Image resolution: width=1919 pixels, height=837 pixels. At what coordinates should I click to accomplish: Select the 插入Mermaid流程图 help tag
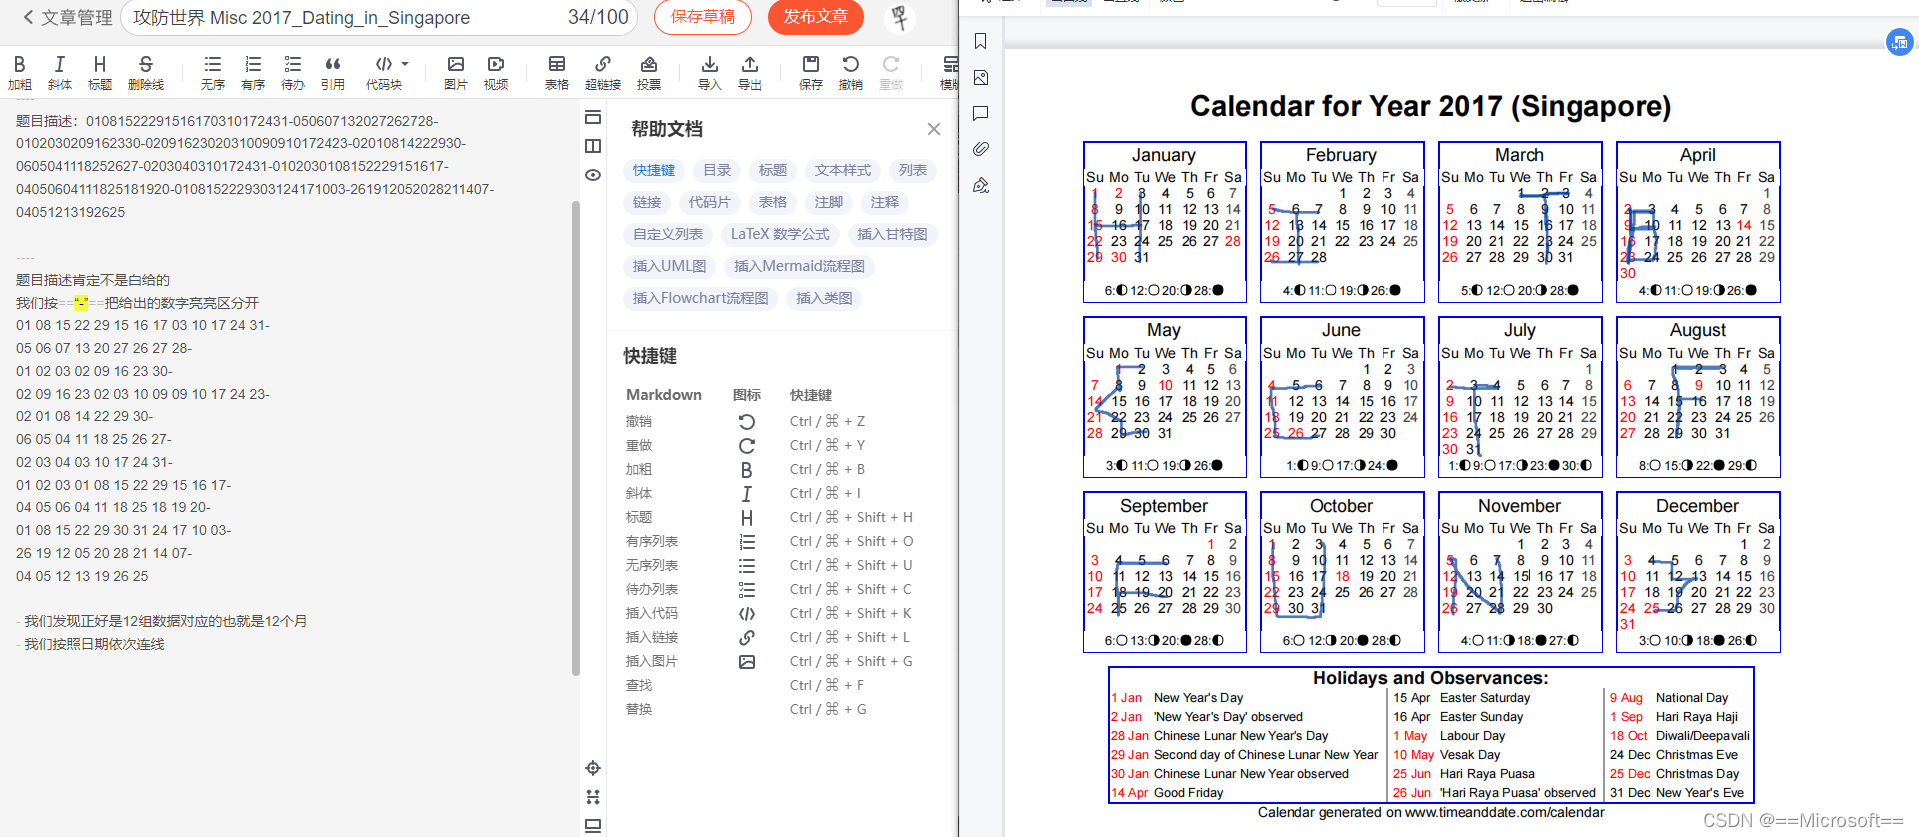tap(800, 266)
